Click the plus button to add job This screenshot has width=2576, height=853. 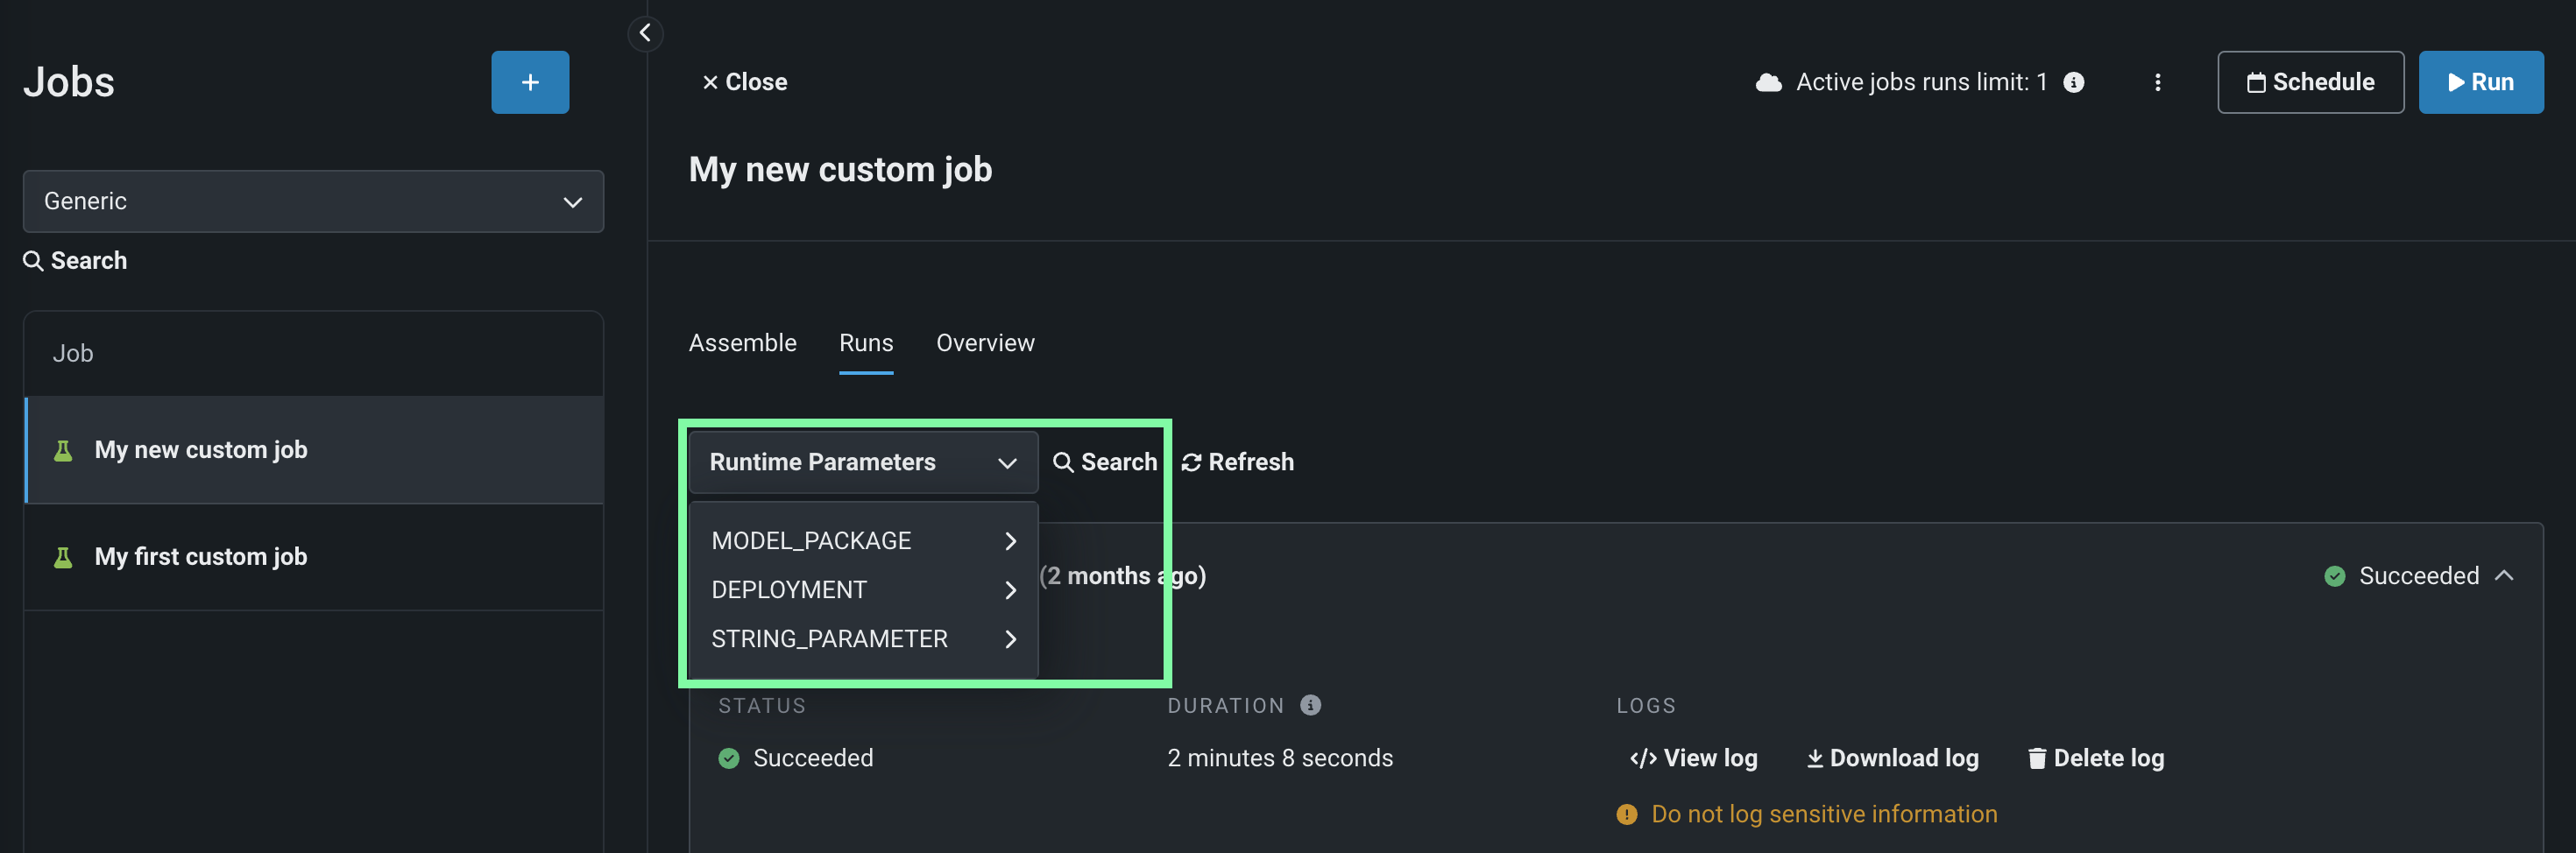pos(530,82)
